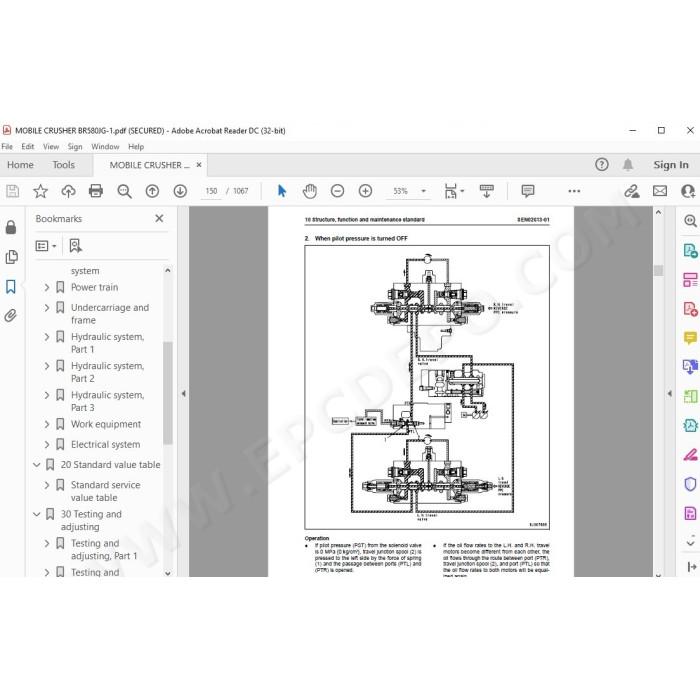The width and height of the screenshot is (700, 700).
Task: Go to previous page arrow
Action: pyautogui.click(x=152, y=191)
